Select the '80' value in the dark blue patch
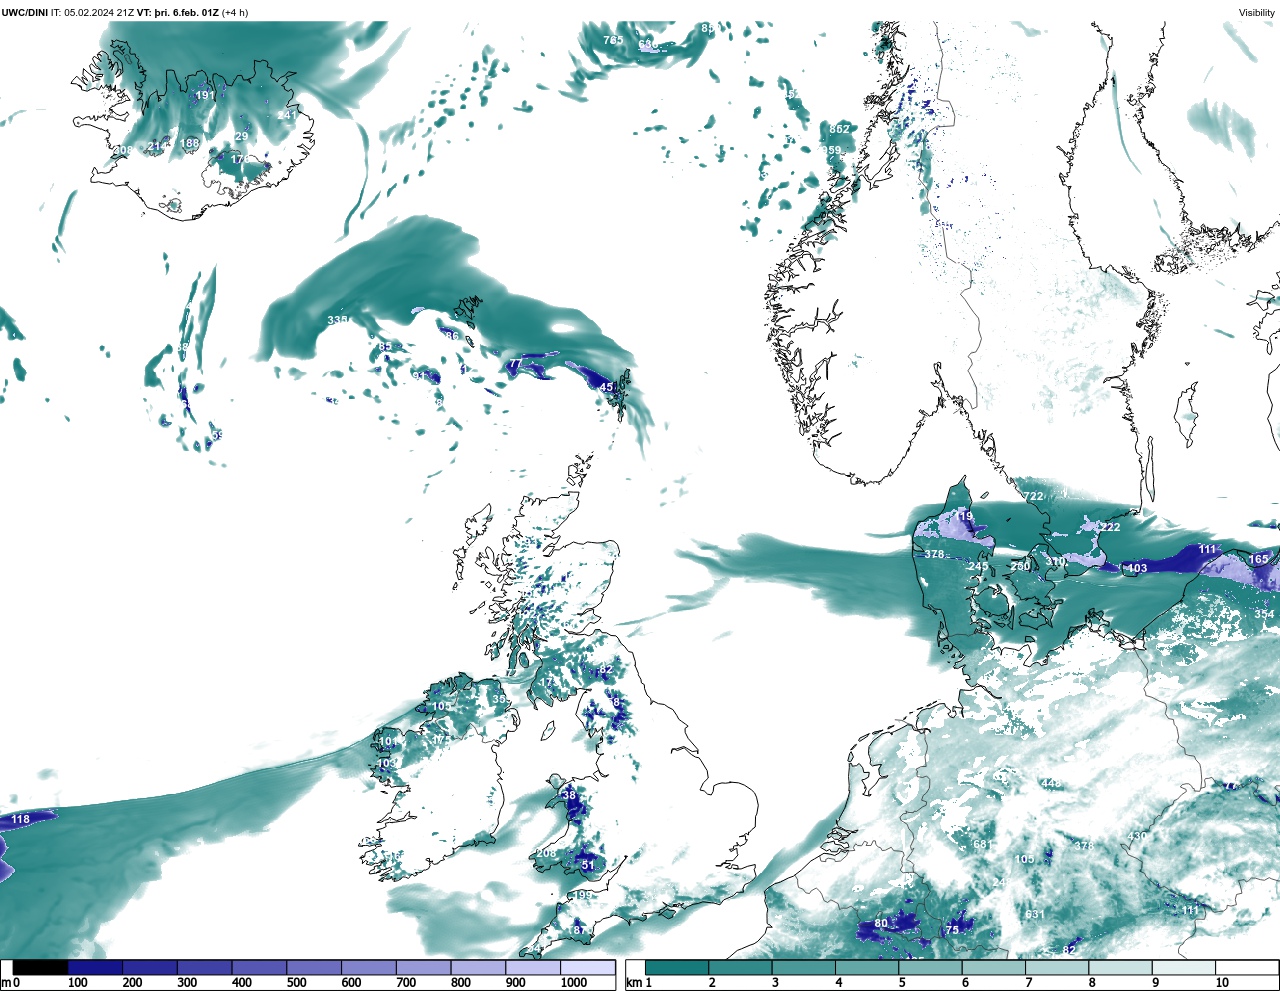Image resolution: width=1280 pixels, height=991 pixels. [x=881, y=924]
